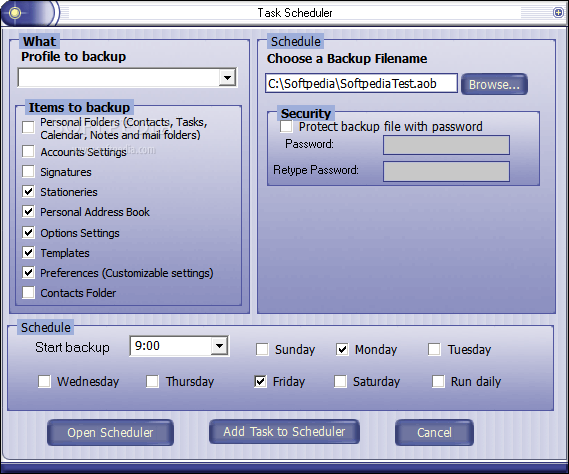Click the sun icon in title bar

click(15, 13)
